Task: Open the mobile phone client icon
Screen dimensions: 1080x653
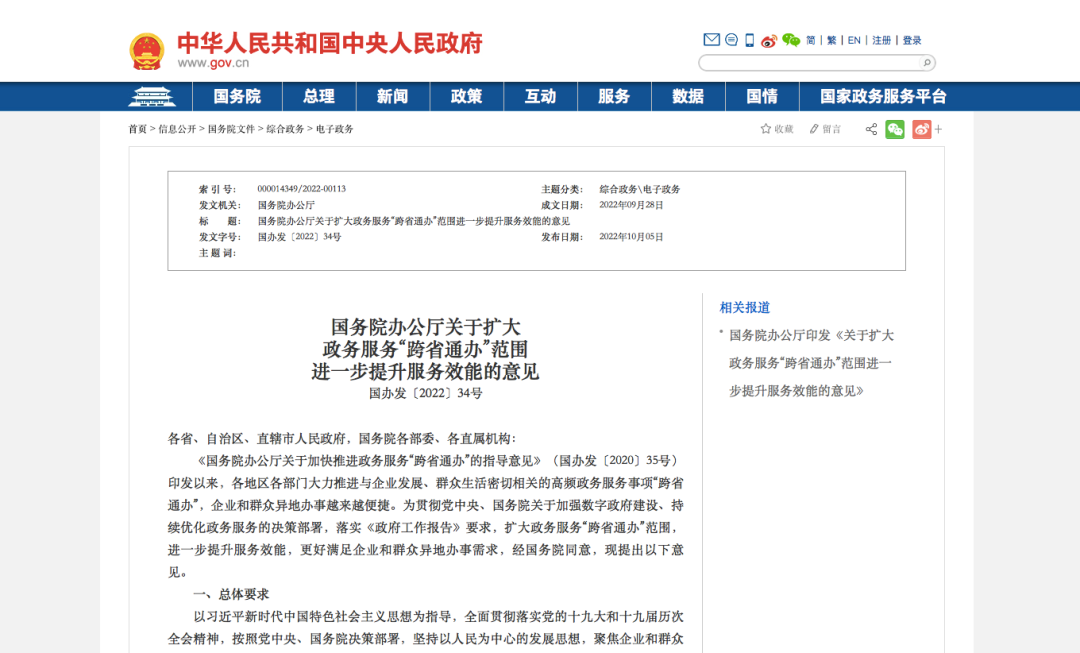Action: point(749,40)
